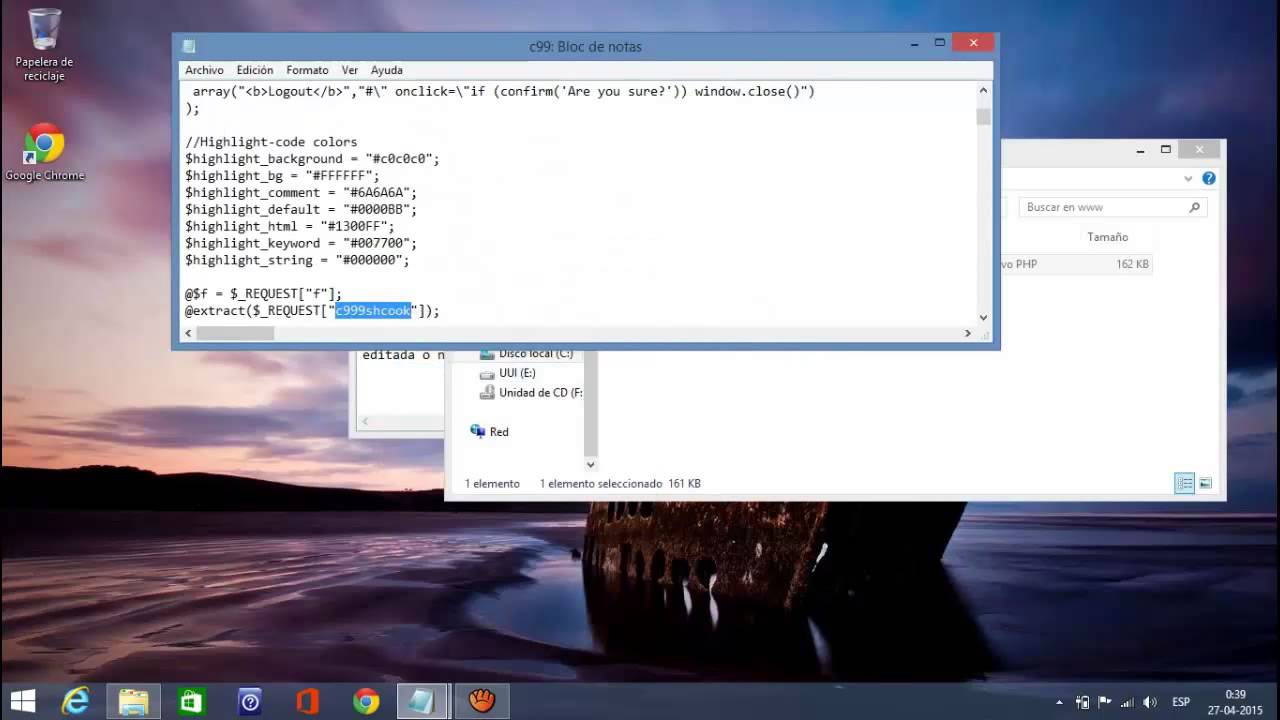The width and height of the screenshot is (1280, 720).
Task: Click the power plug tray icon
Action: 1083,702
